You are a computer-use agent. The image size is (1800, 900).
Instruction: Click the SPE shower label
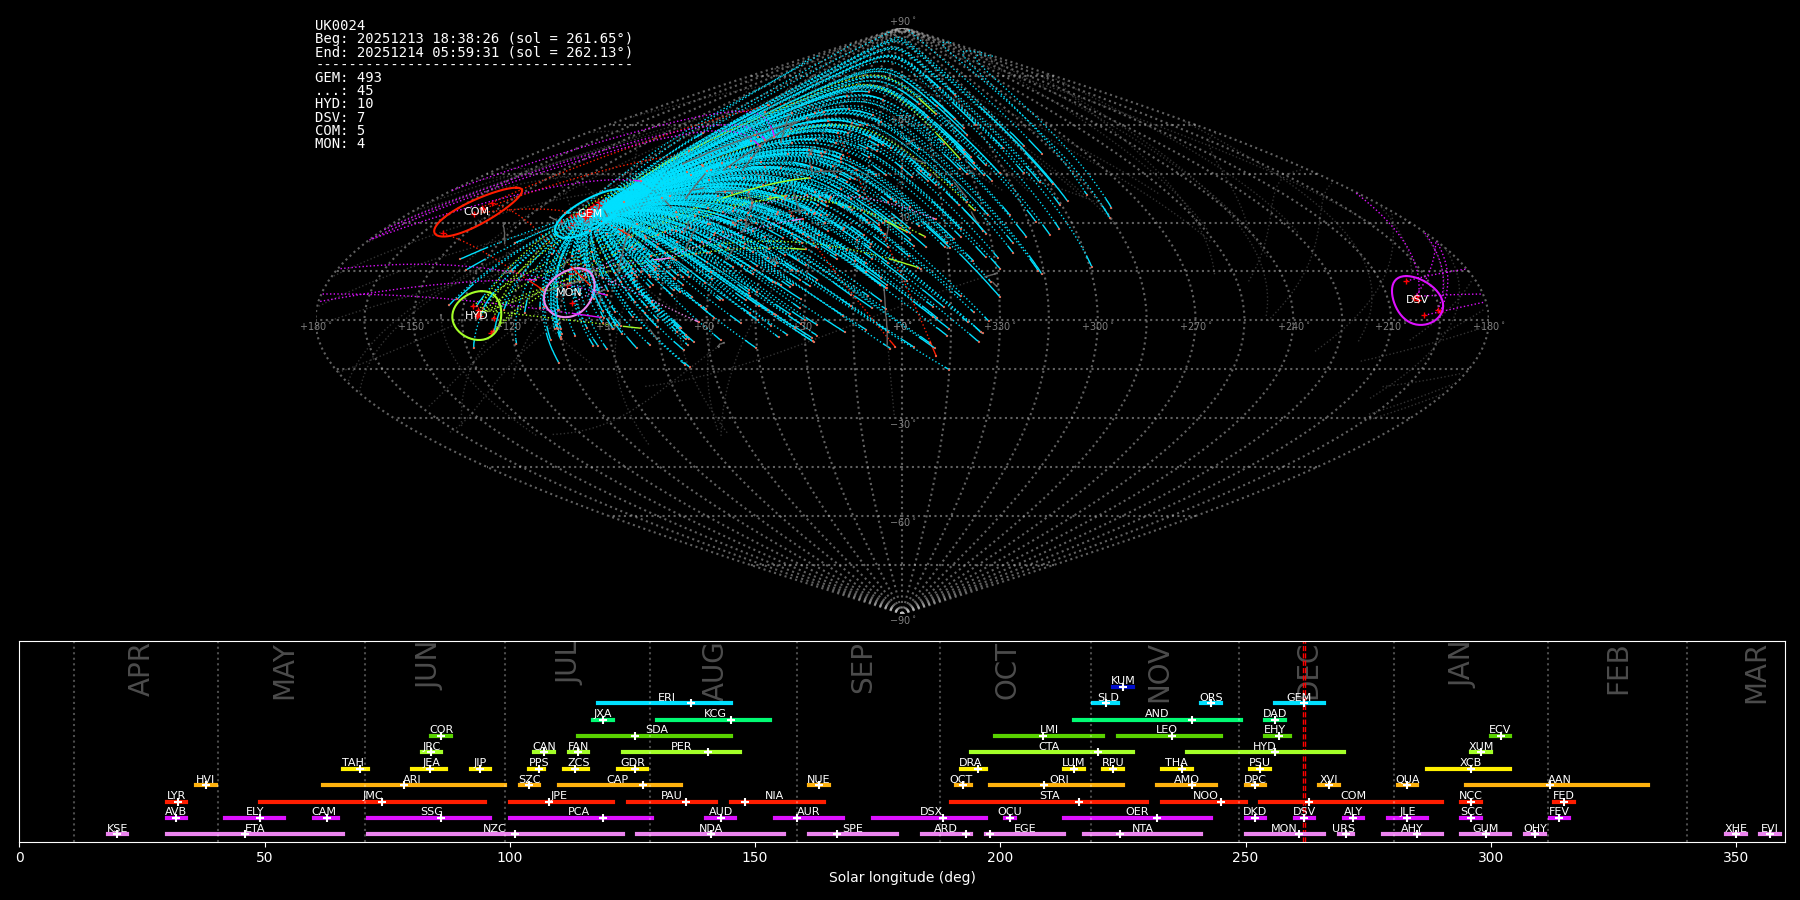click(x=853, y=829)
